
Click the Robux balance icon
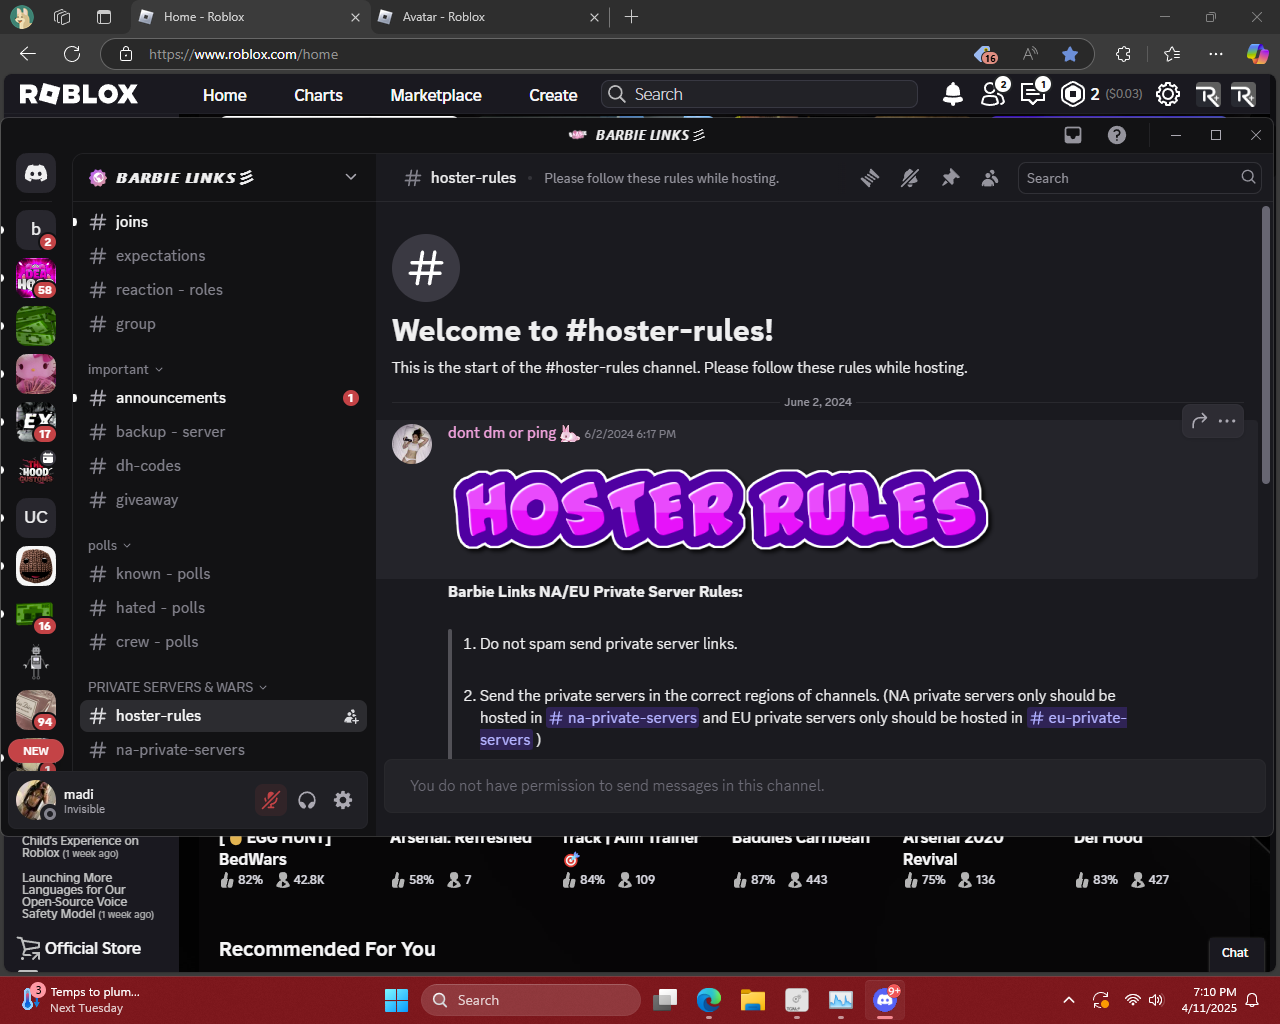pyautogui.click(x=1073, y=94)
